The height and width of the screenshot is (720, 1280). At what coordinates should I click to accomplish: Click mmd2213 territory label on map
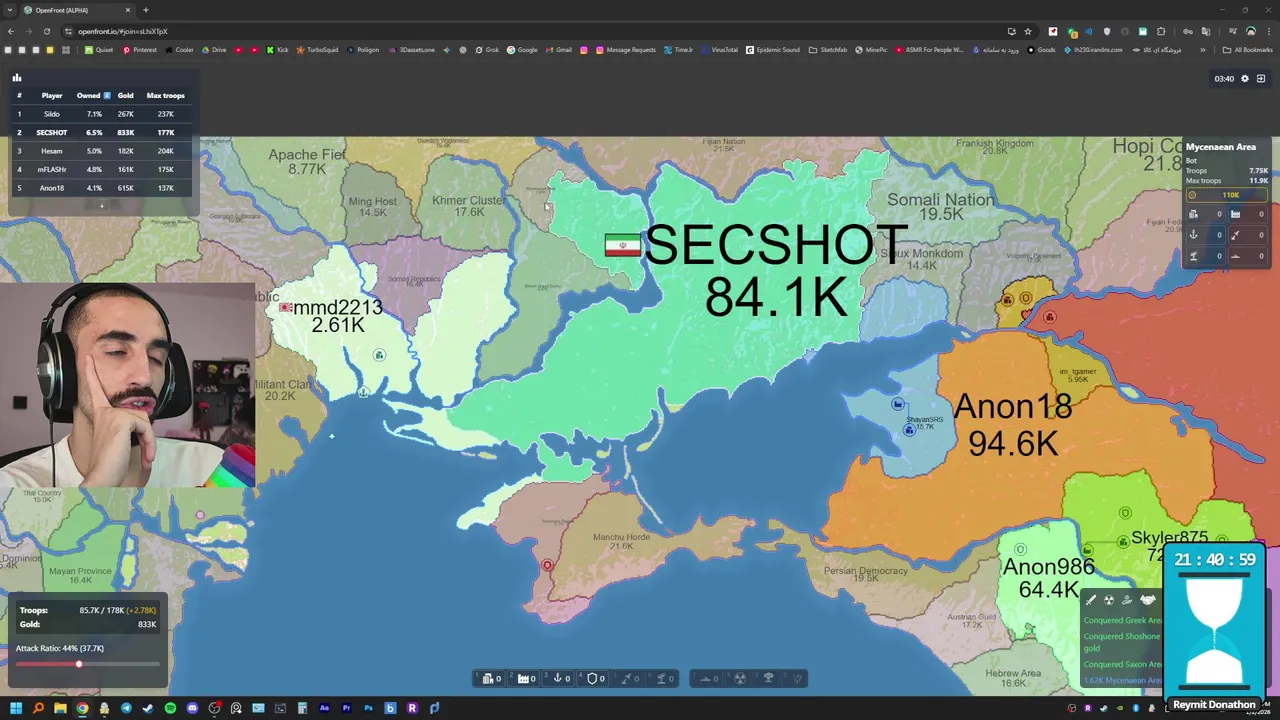coord(338,307)
